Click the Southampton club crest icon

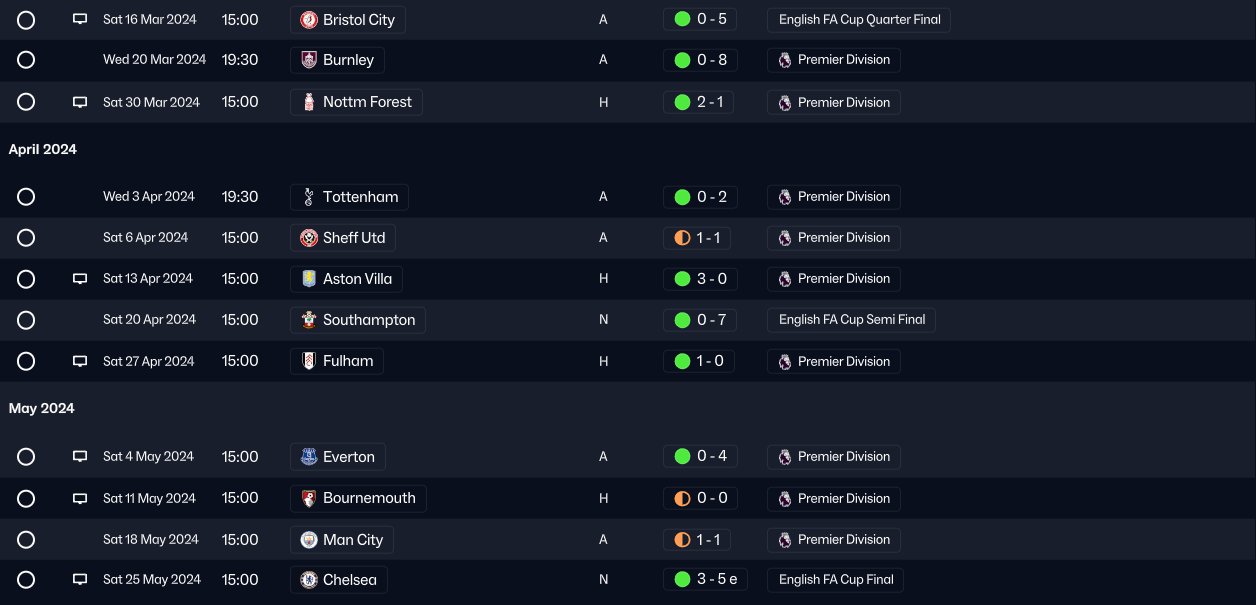click(x=309, y=320)
